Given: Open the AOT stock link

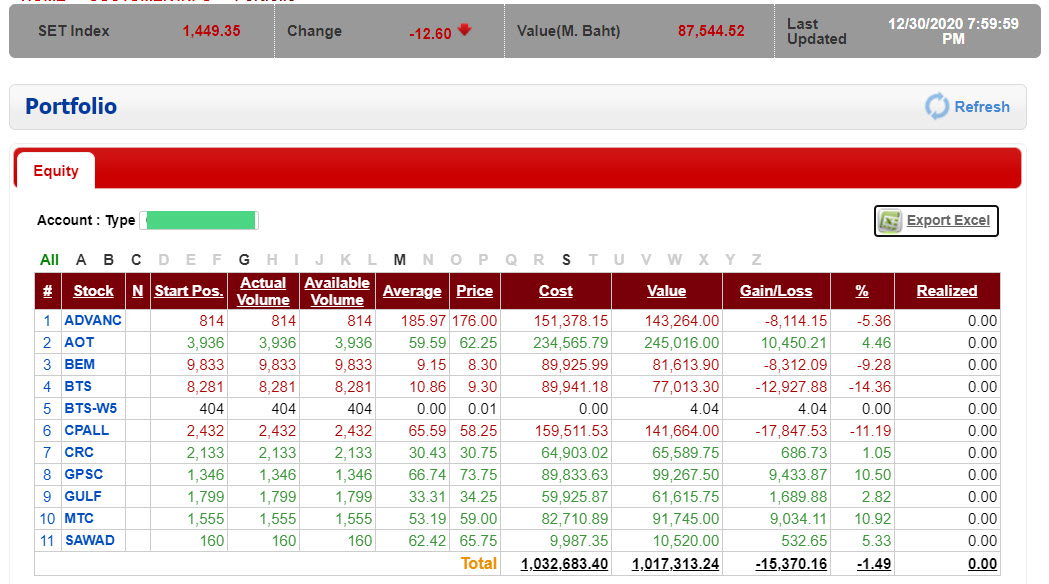Looking at the screenshot, I should (79, 343).
